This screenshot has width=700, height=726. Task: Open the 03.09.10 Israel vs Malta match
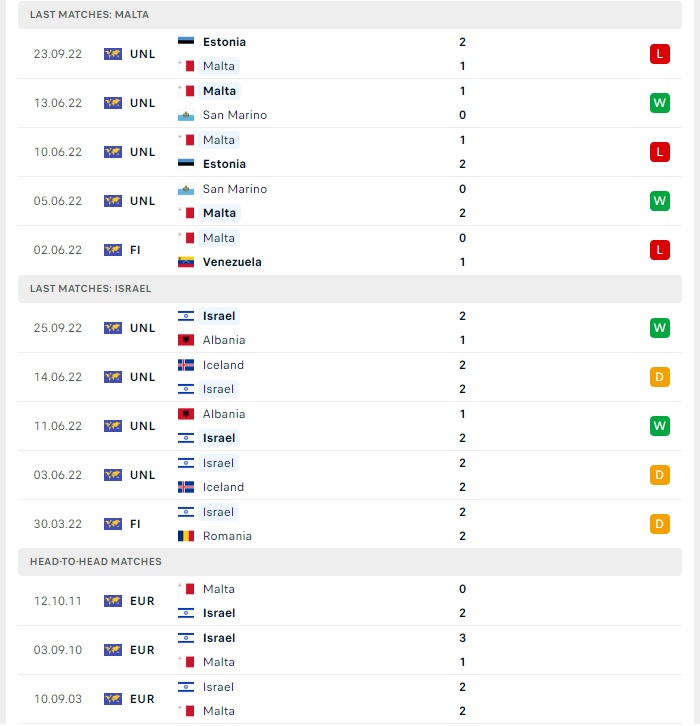(x=350, y=650)
